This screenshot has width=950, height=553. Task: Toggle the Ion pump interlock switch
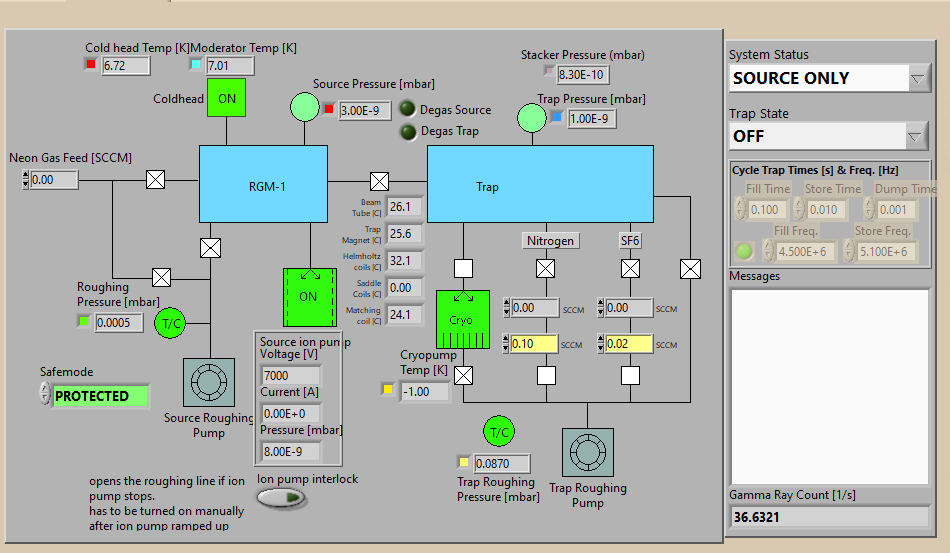[282, 497]
